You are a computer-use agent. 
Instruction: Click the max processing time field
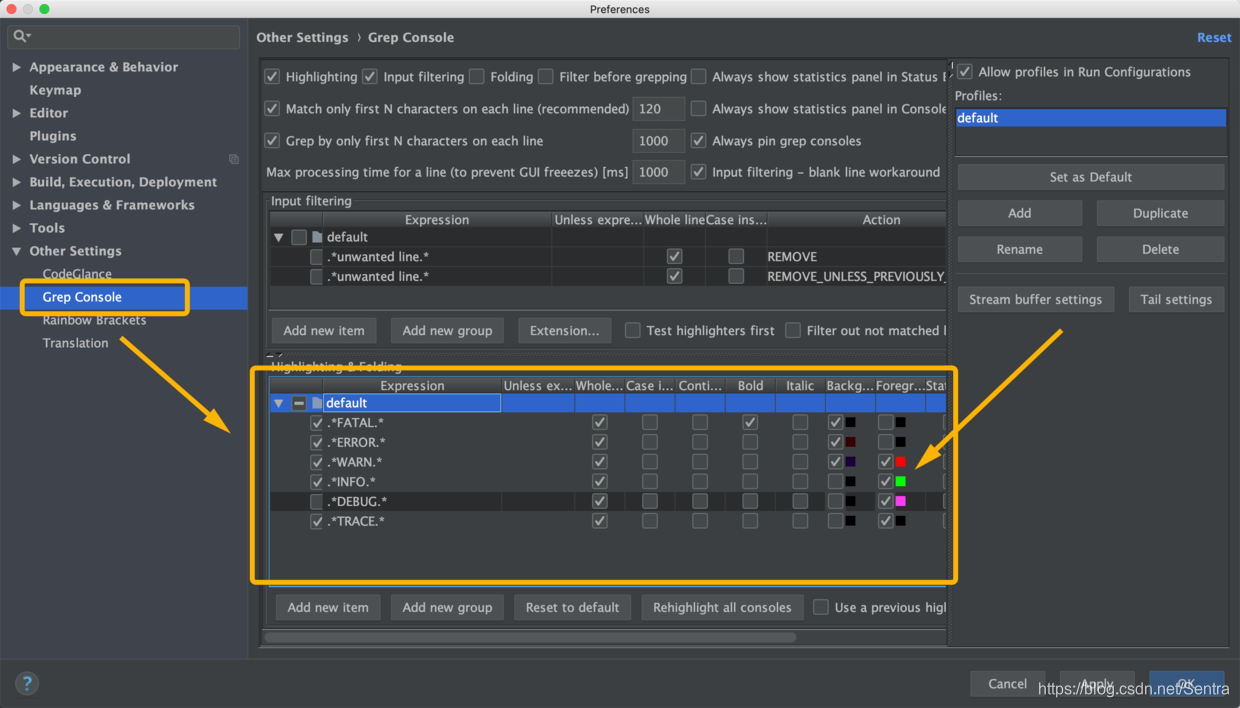[658, 172]
